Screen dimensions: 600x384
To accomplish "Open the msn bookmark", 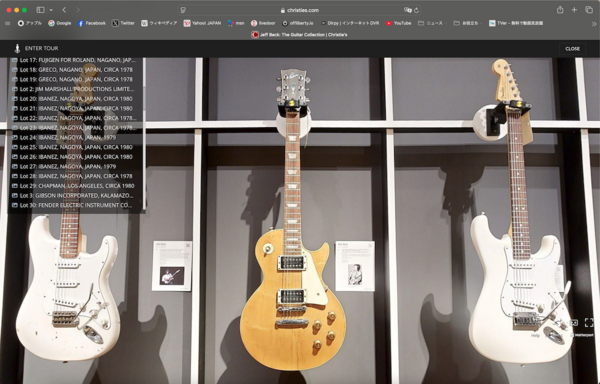I will [x=236, y=23].
